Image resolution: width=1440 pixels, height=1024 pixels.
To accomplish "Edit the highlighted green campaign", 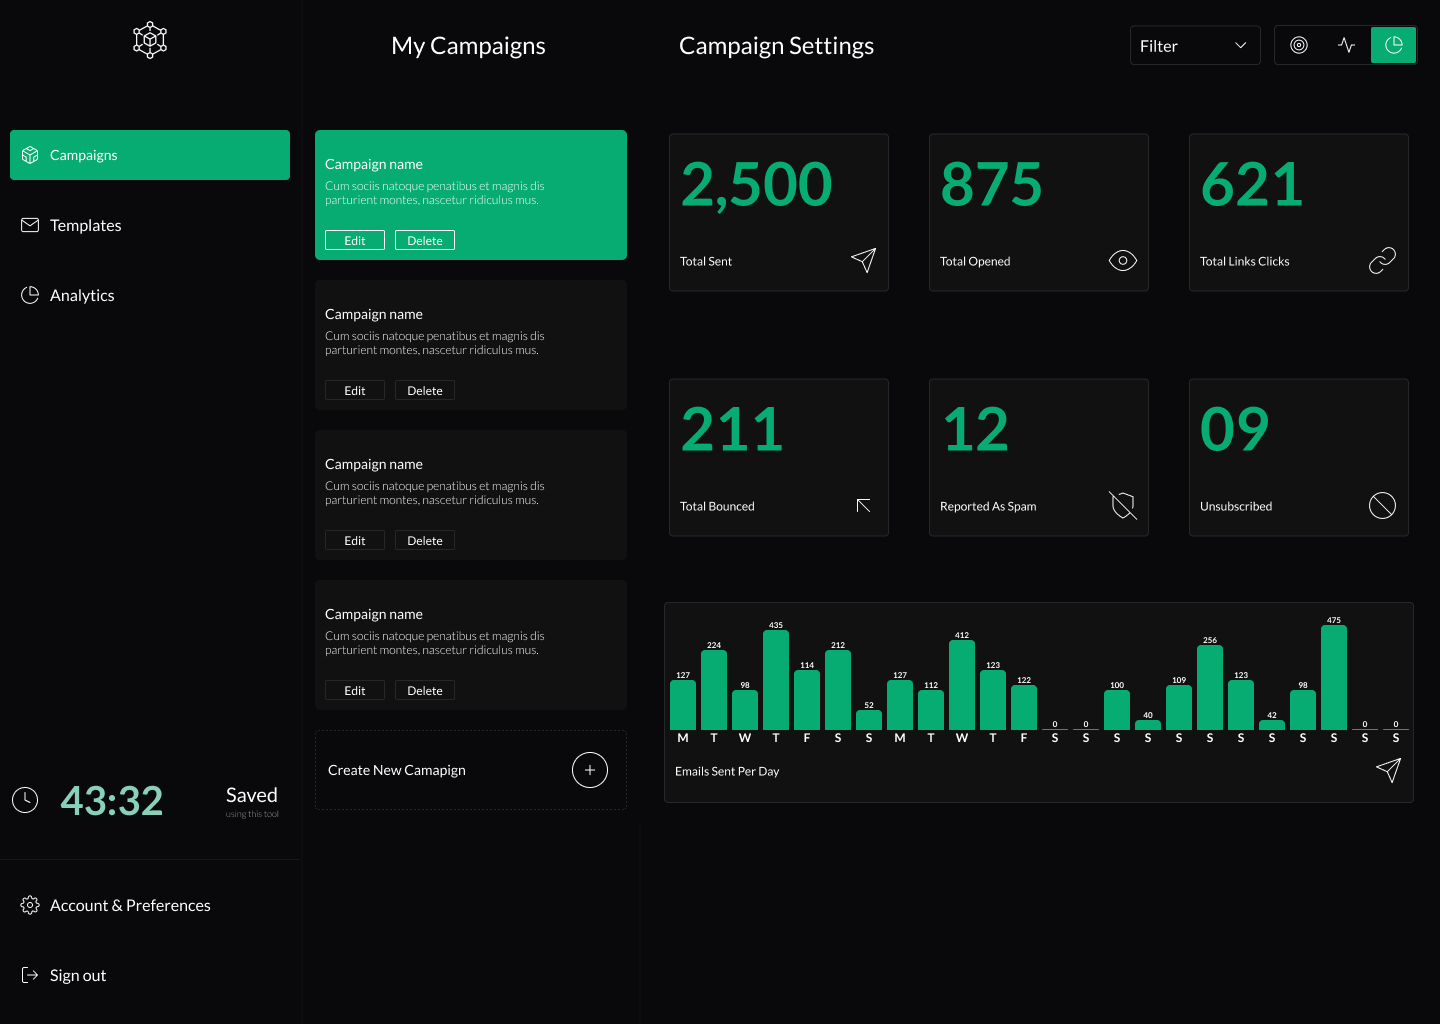I will 354,240.
